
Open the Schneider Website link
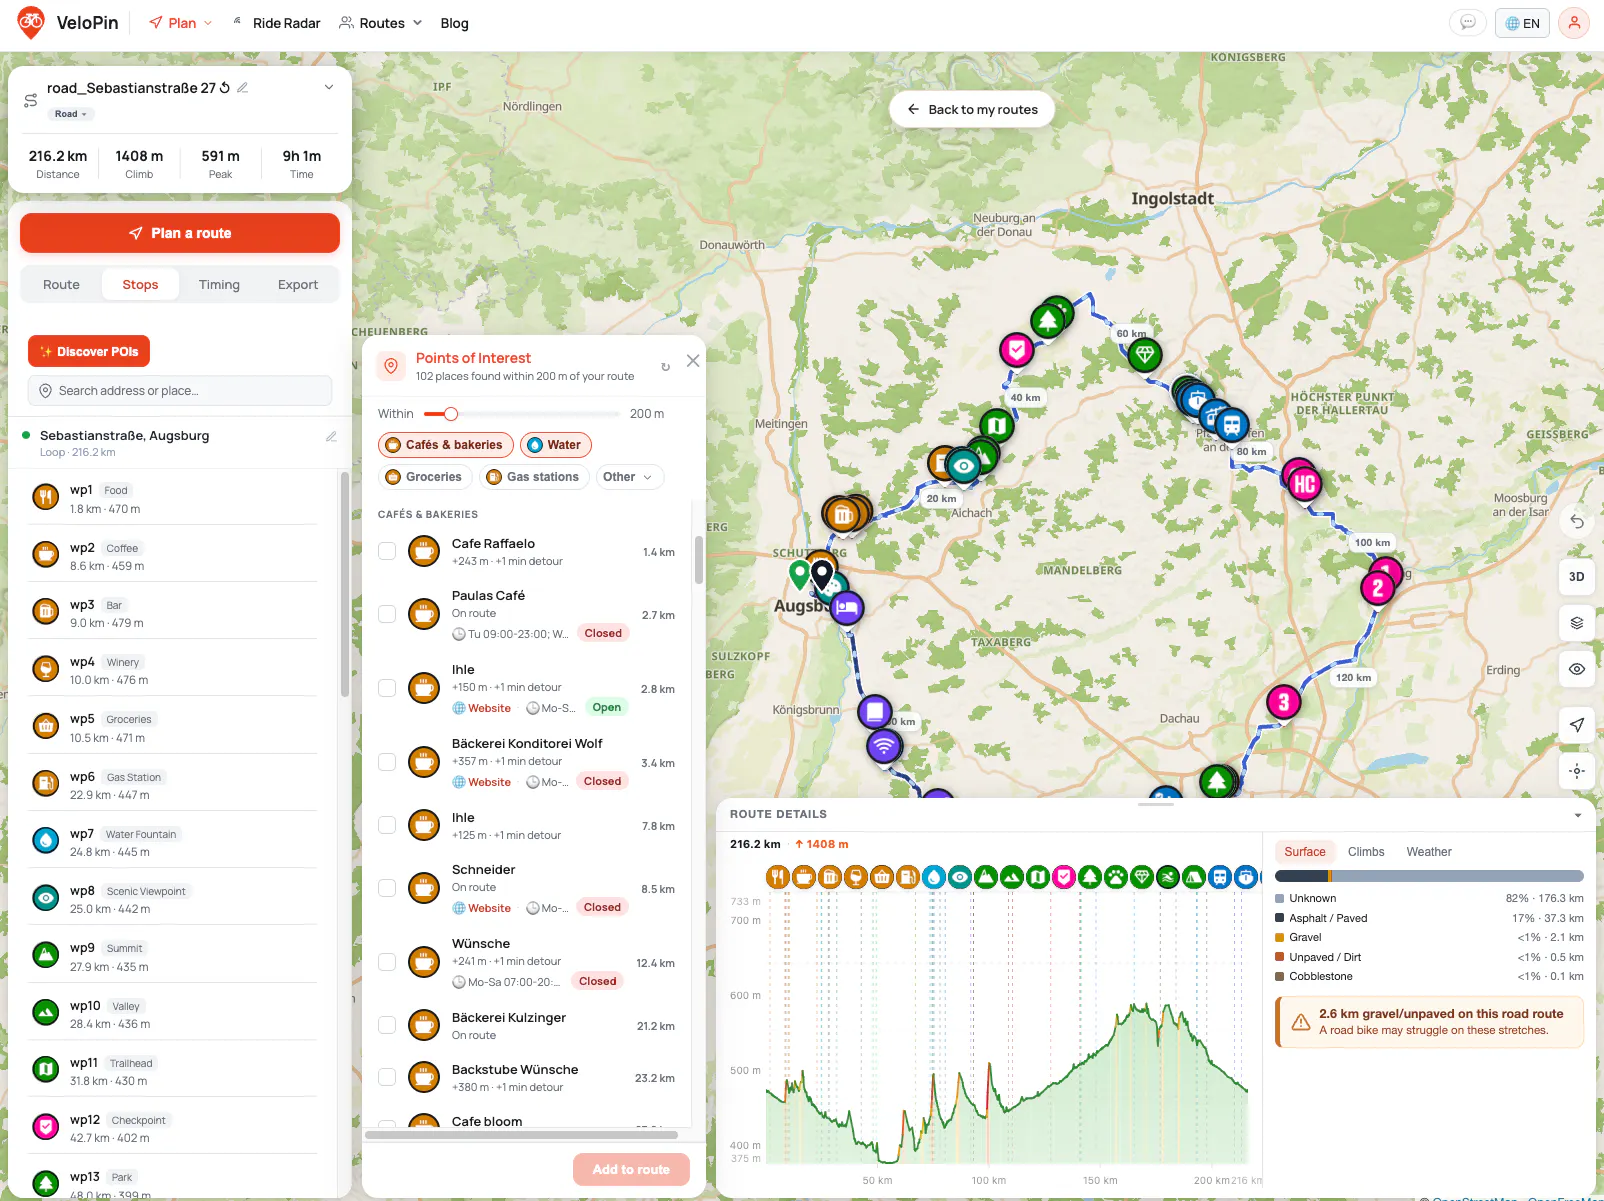tap(481, 908)
